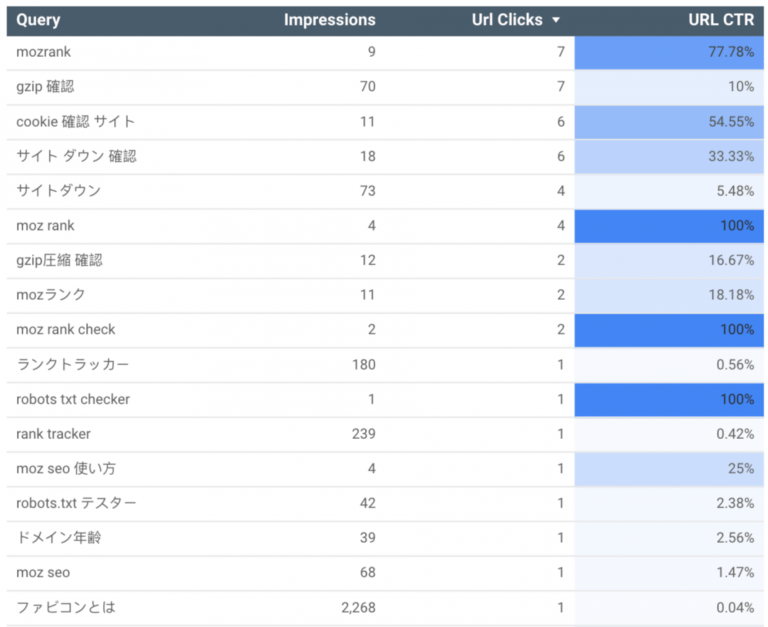Select the 54.55% CTR cell

[669, 121]
